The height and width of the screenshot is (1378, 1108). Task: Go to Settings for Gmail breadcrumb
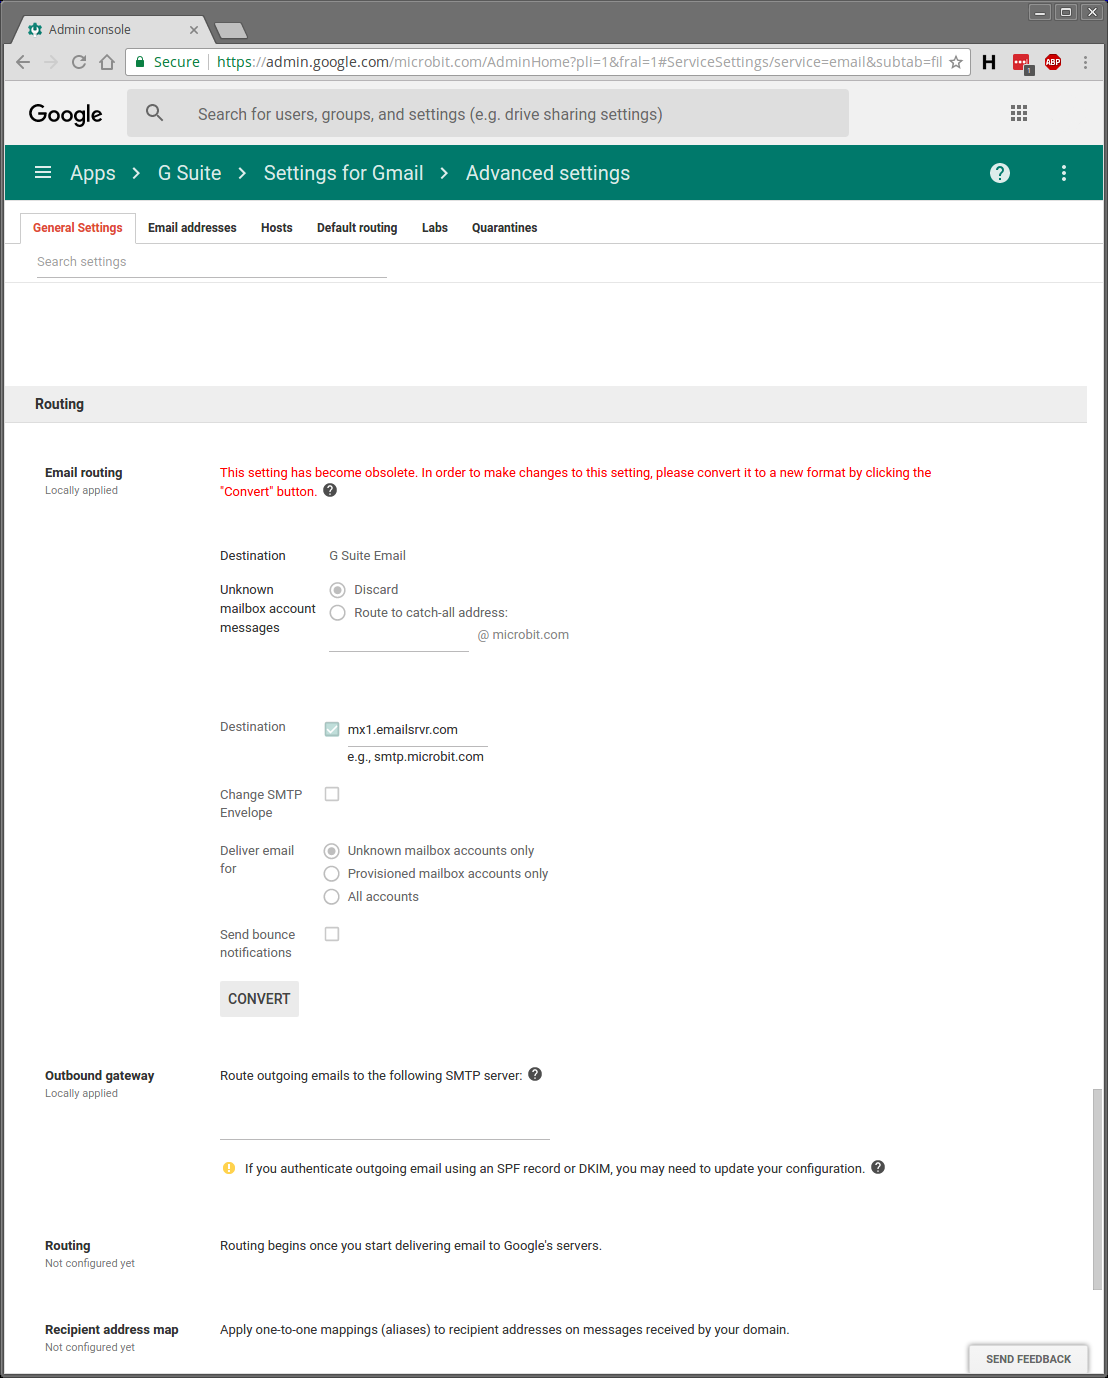(x=344, y=173)
